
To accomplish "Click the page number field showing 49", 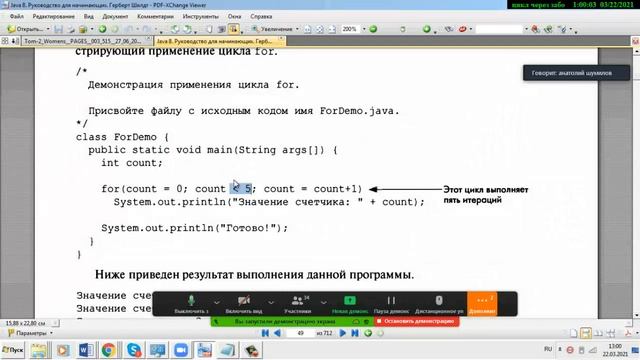I will (300, 333).
